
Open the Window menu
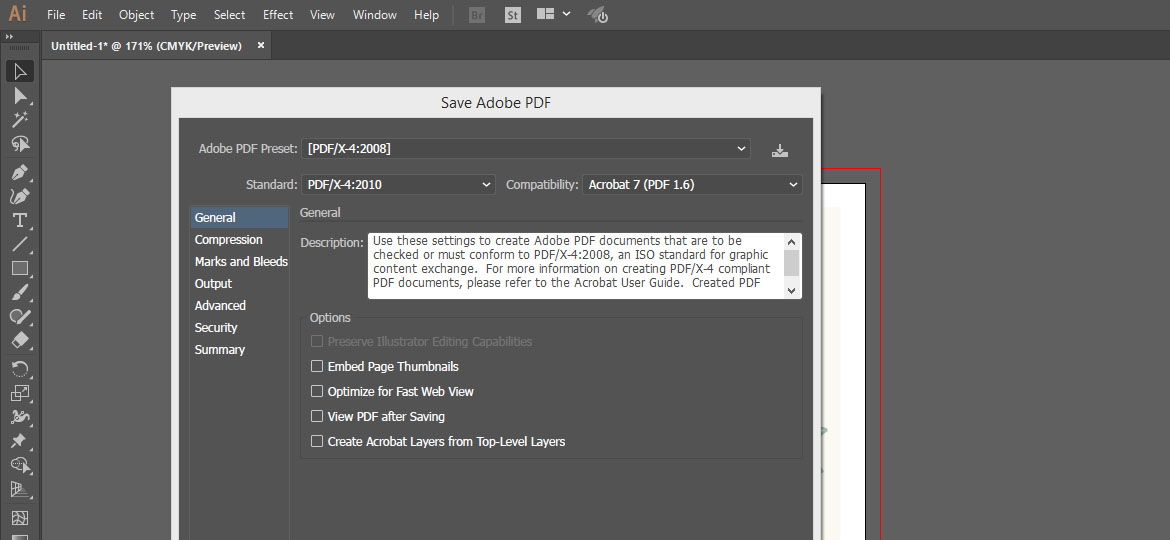[376, 15]
